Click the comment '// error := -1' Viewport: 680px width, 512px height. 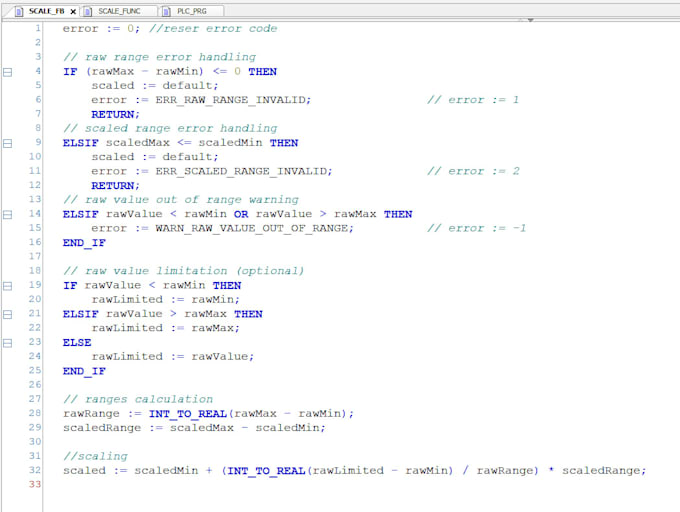click(x=476, y=228)
